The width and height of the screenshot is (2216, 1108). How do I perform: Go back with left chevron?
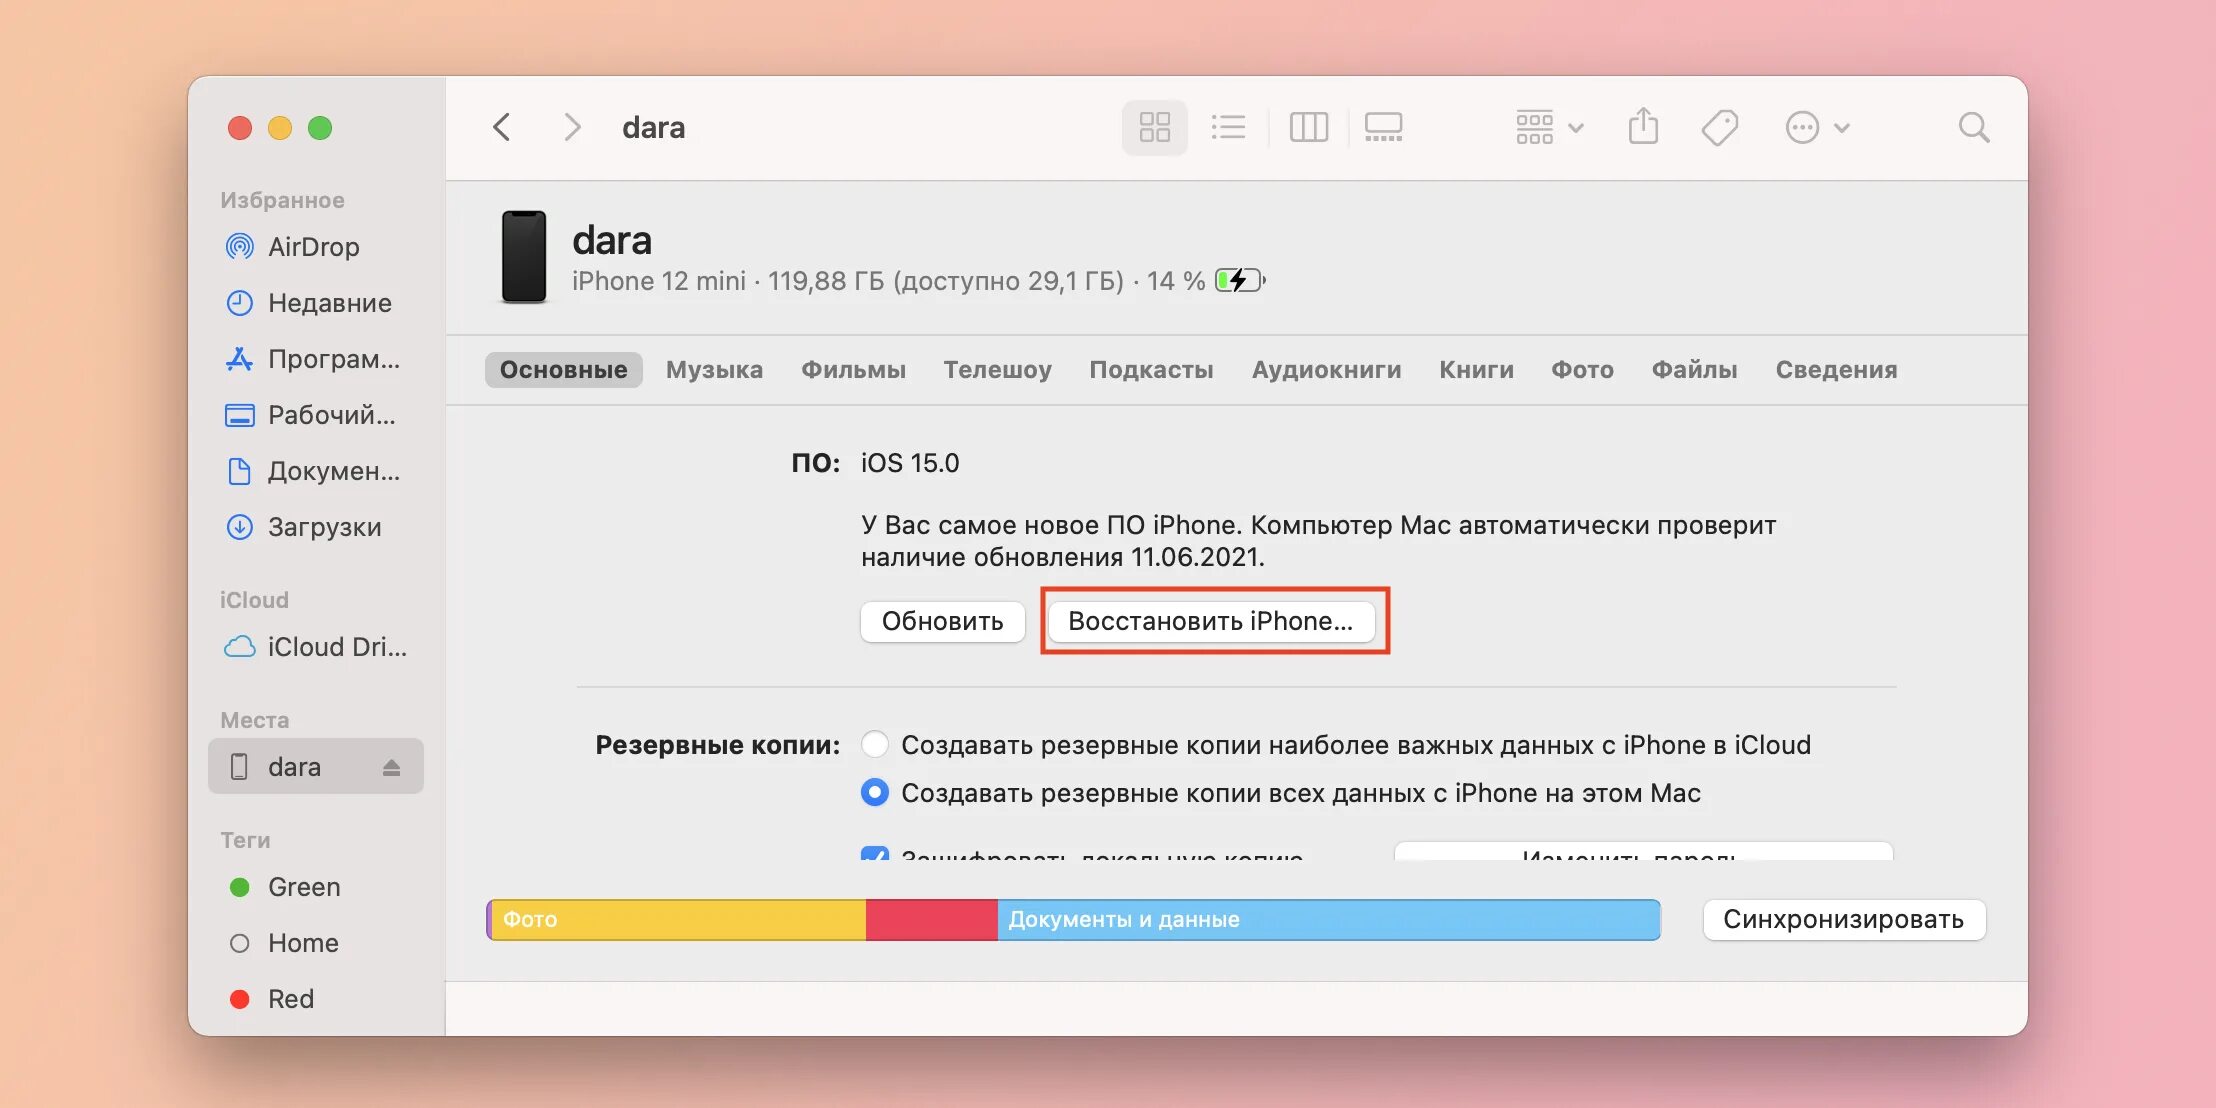[x=502, y=127]
